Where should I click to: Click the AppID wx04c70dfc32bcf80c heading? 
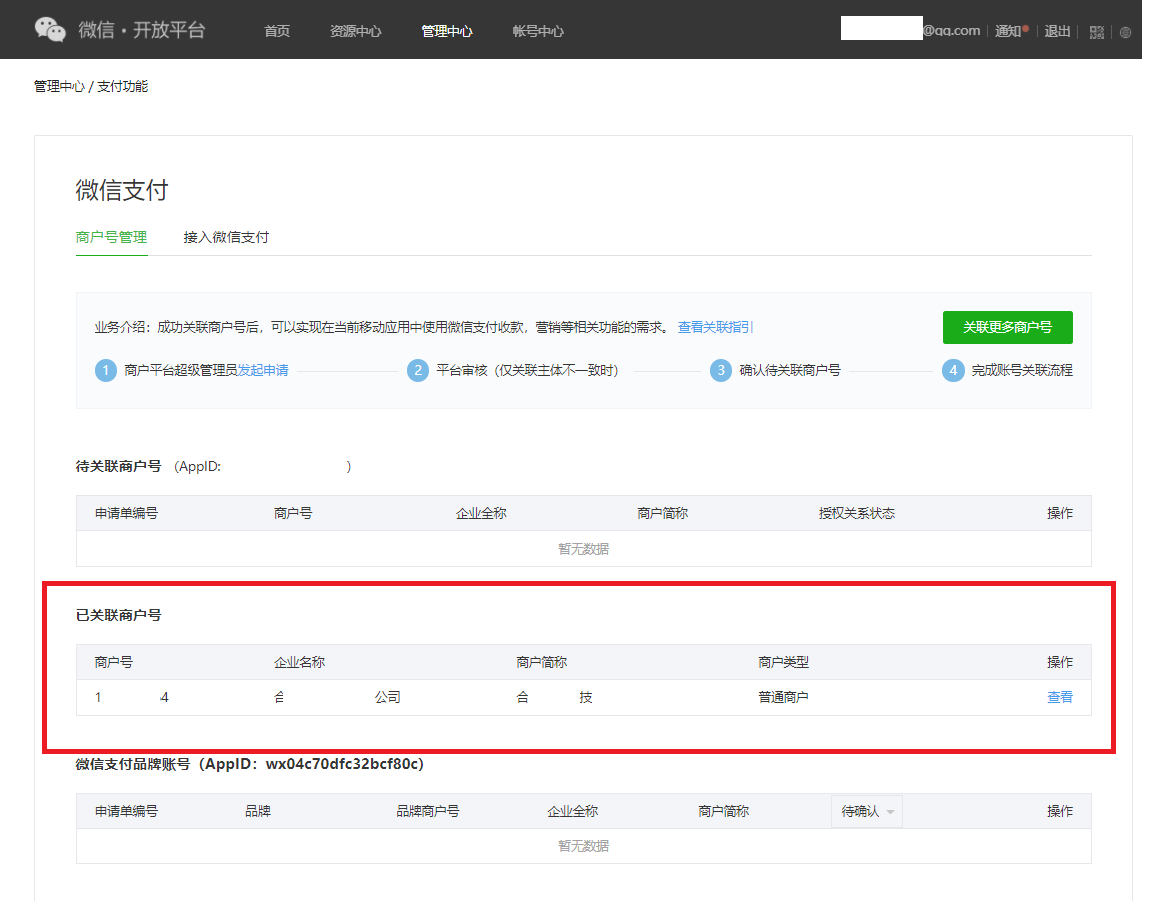pos(249,764)
